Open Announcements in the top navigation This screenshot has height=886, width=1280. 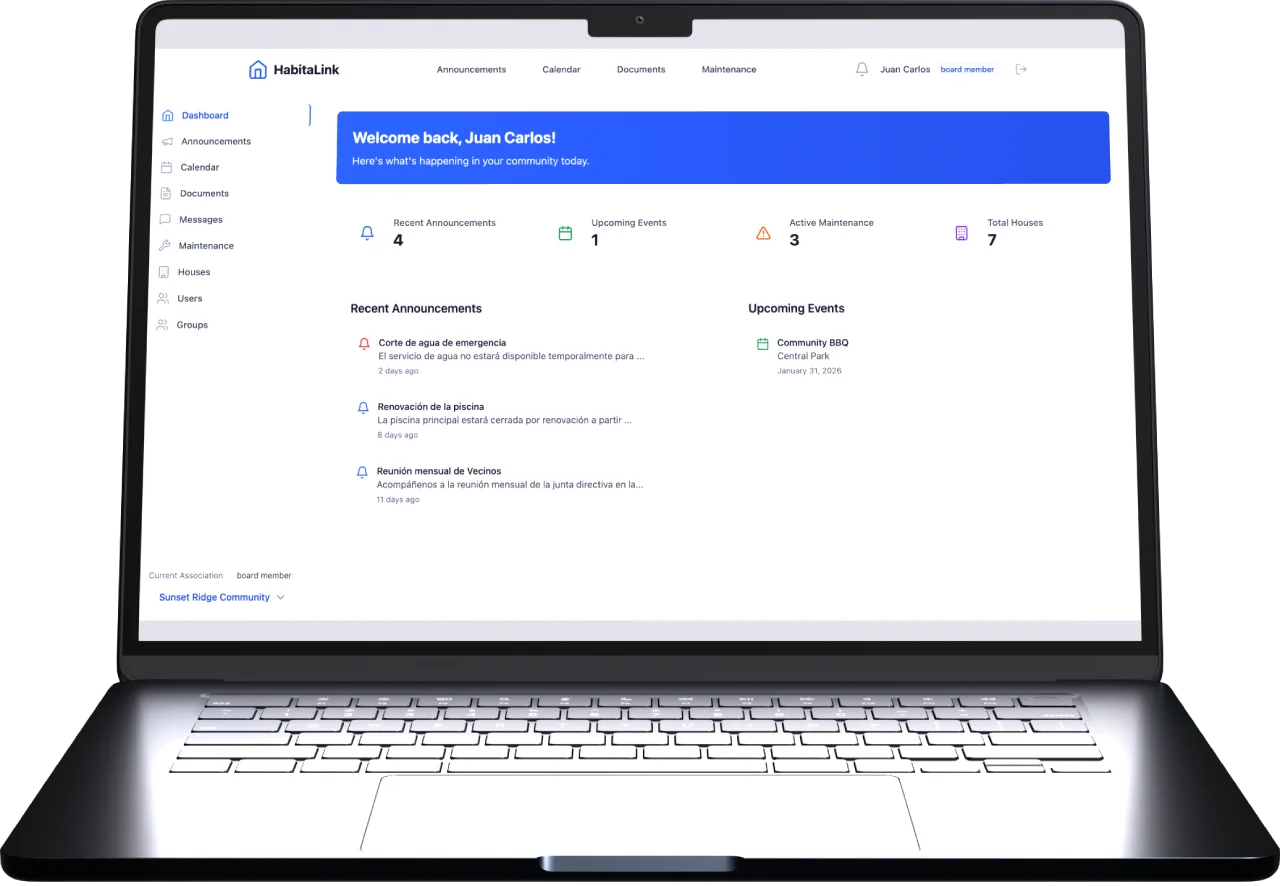[471, 70]
